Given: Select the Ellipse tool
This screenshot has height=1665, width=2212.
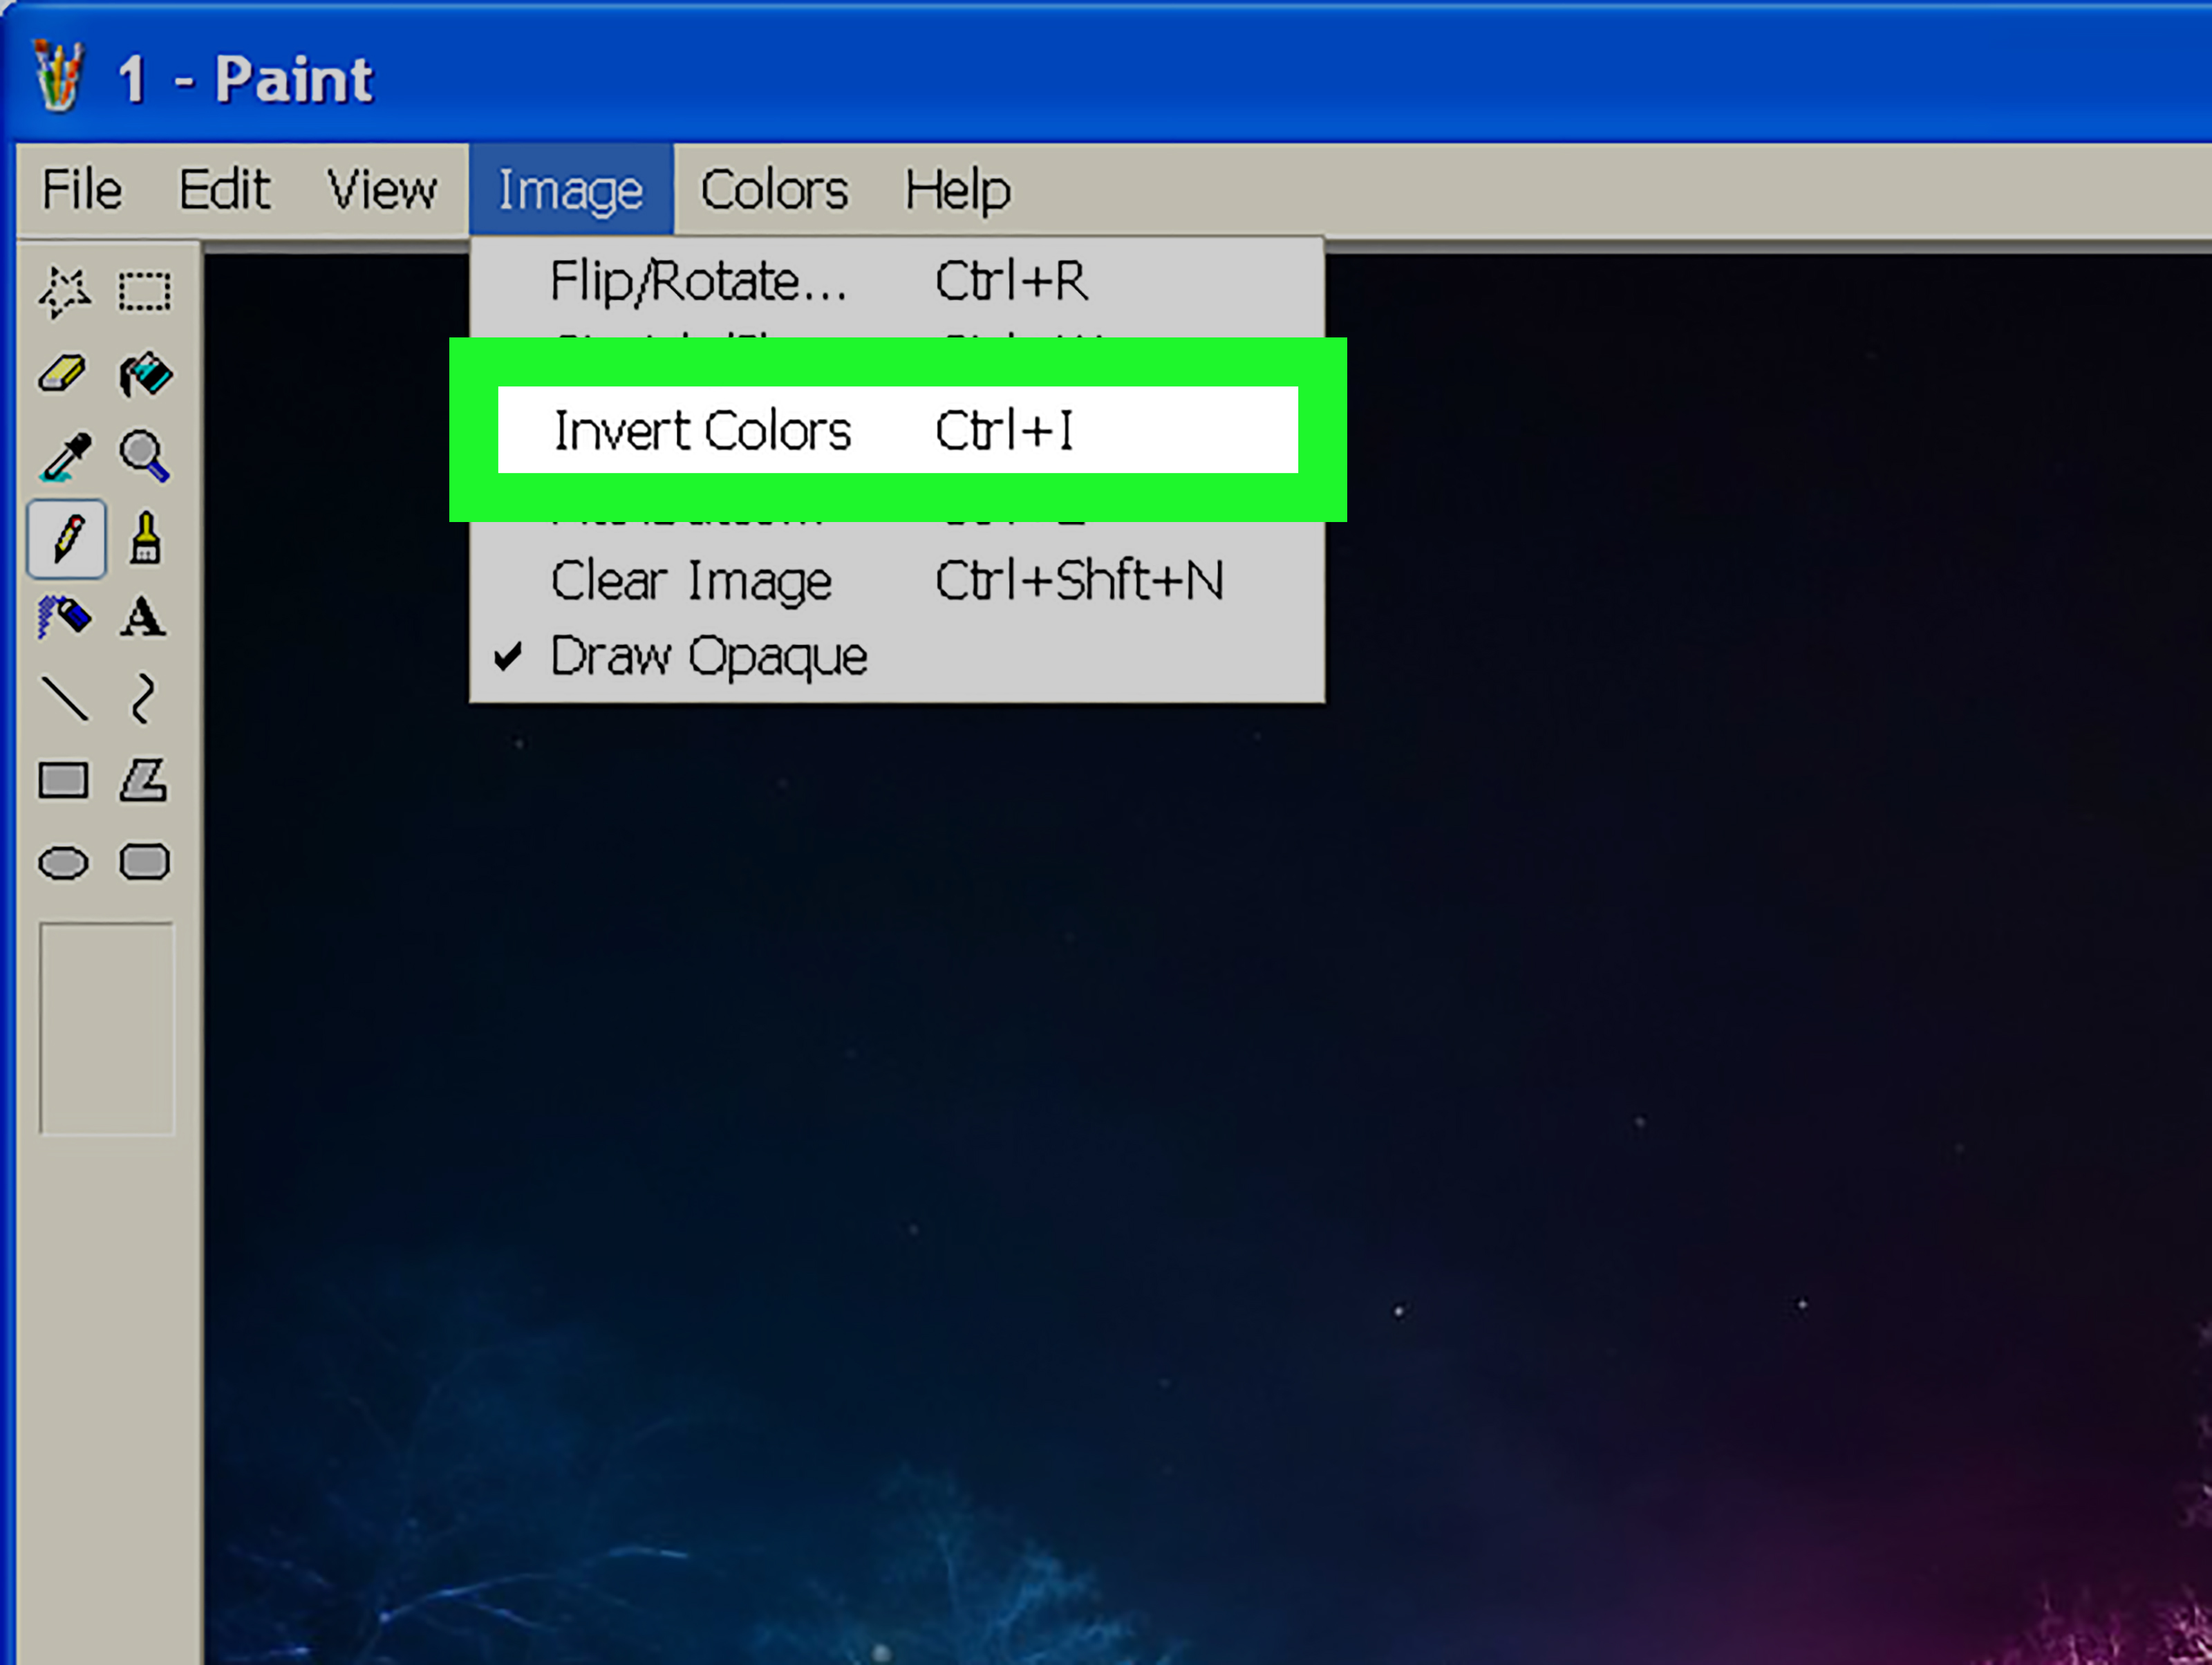Looking at the screenshot, I should [x=62, y=862].
